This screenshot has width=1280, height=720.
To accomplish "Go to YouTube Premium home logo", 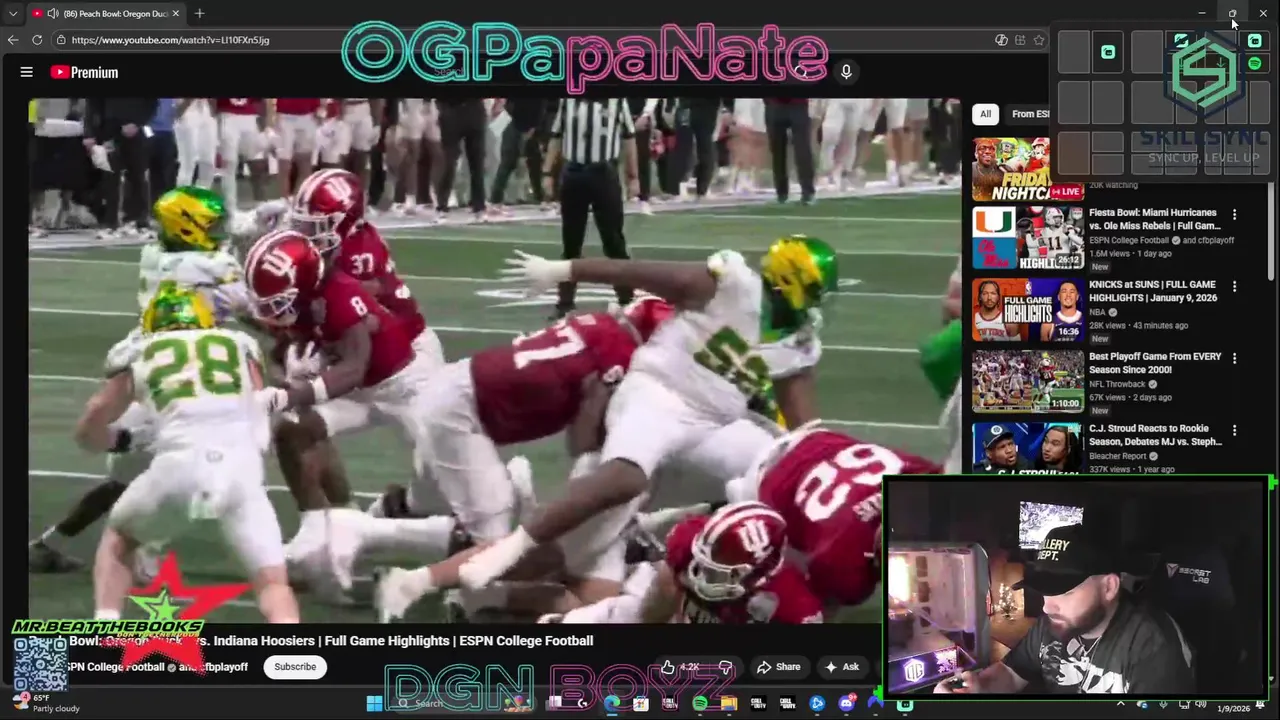I will (x=84, y=72).
